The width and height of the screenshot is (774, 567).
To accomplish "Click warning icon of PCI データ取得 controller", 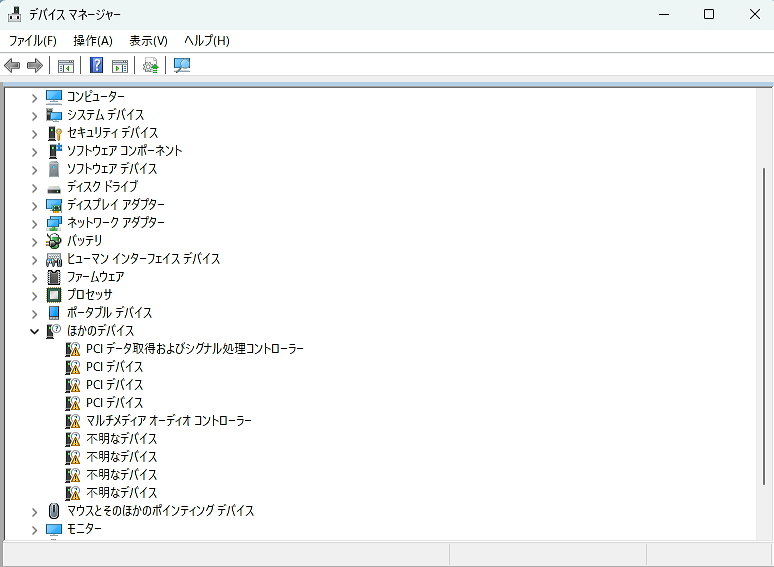I will (x=73, y=349).
